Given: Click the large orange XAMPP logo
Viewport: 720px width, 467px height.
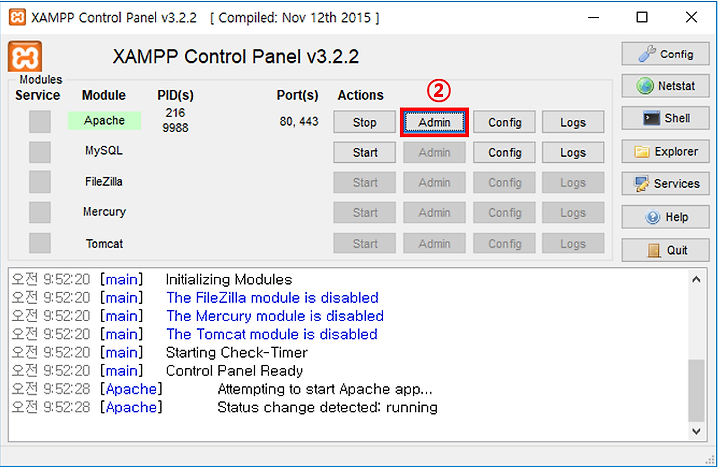Looking at the screenshot, I should (x=25, y=56).
